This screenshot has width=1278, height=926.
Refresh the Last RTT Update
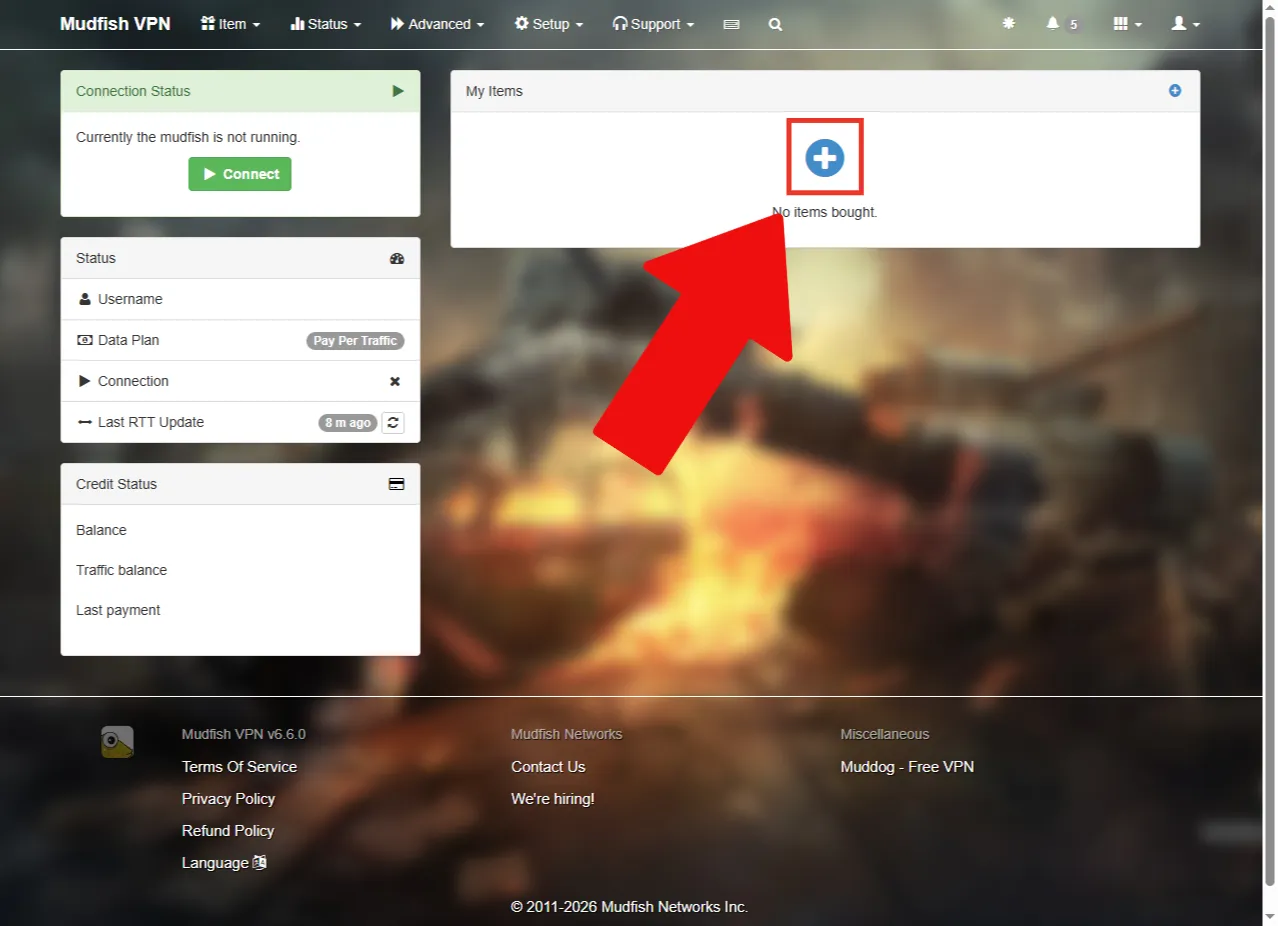393,422
